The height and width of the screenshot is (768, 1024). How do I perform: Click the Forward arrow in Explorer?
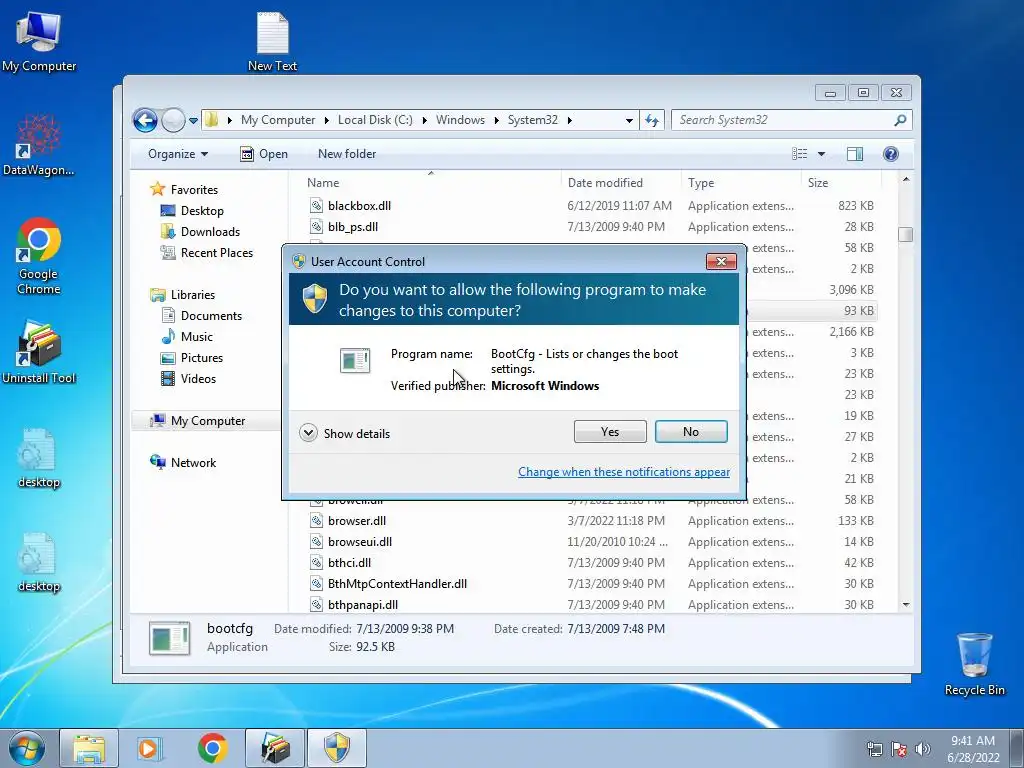(x=173, y=120)
